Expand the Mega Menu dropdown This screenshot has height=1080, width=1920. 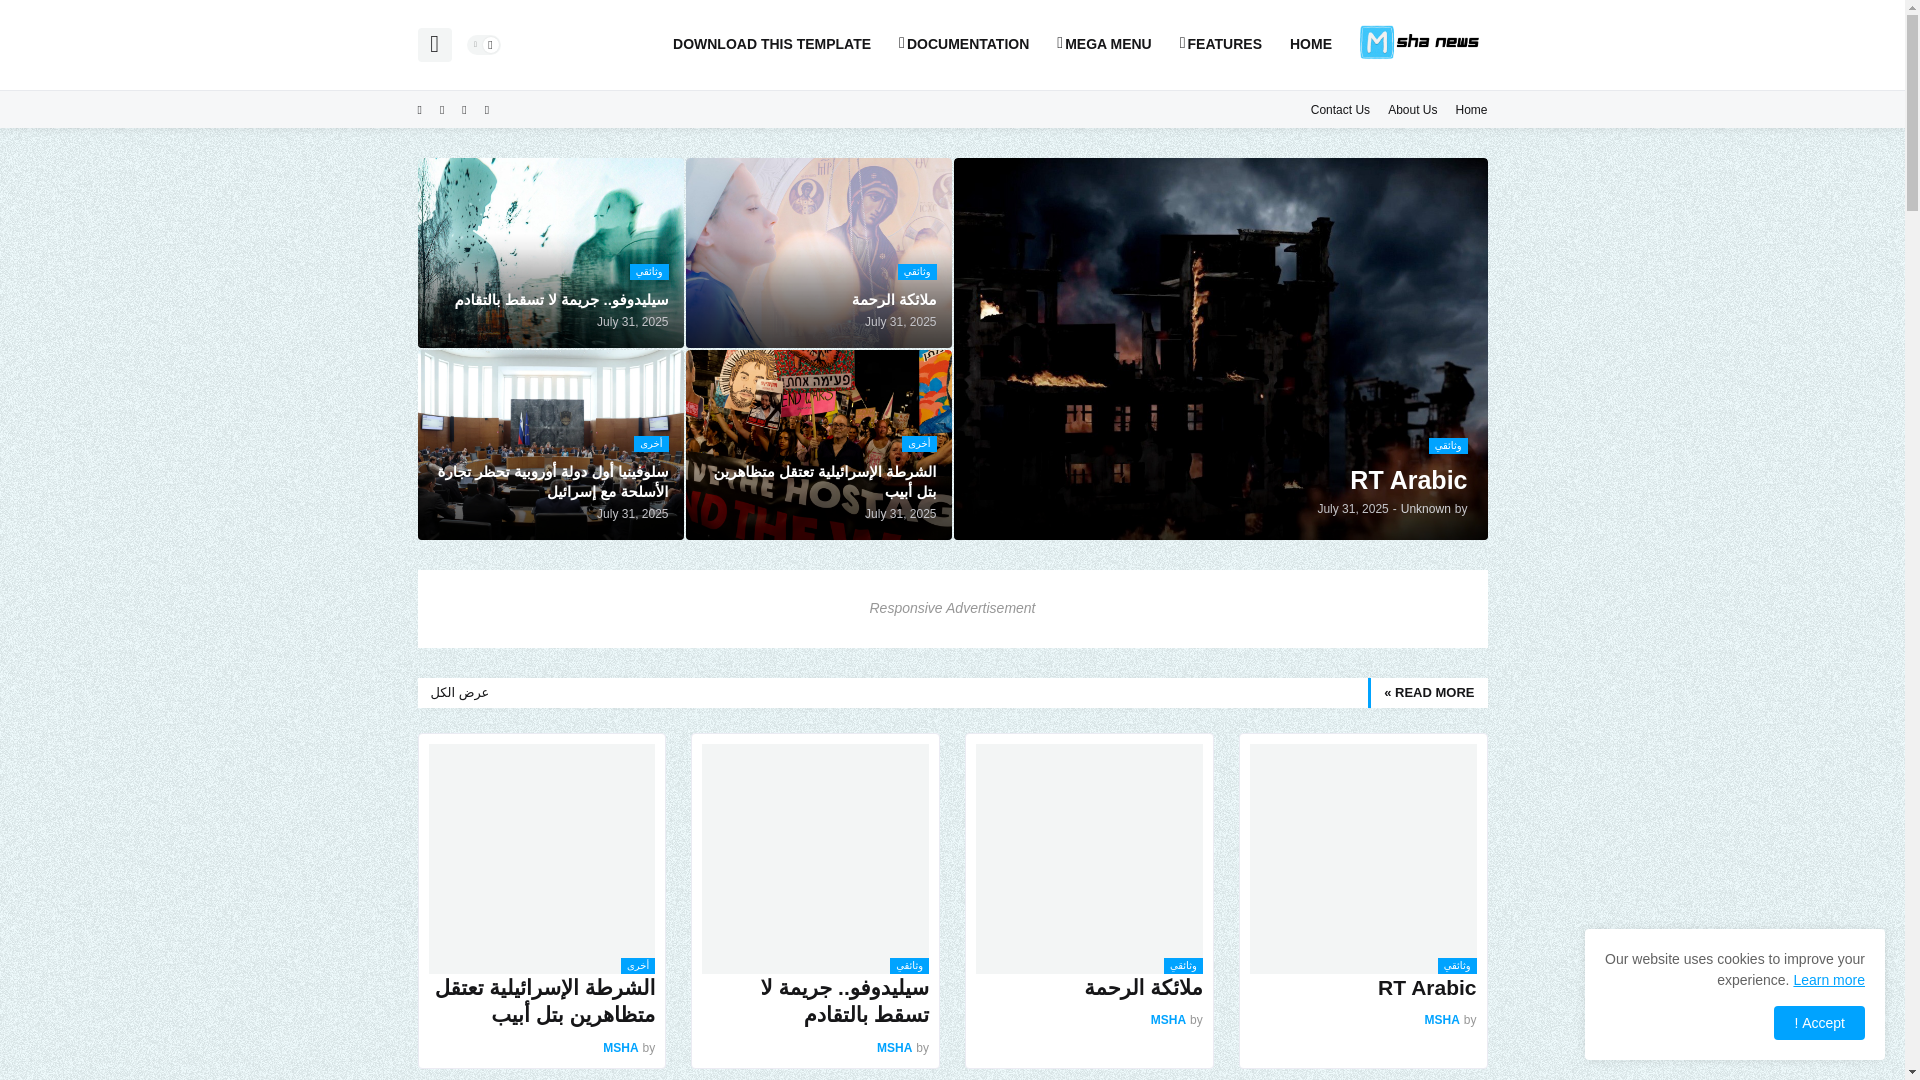coord(1104,44)
